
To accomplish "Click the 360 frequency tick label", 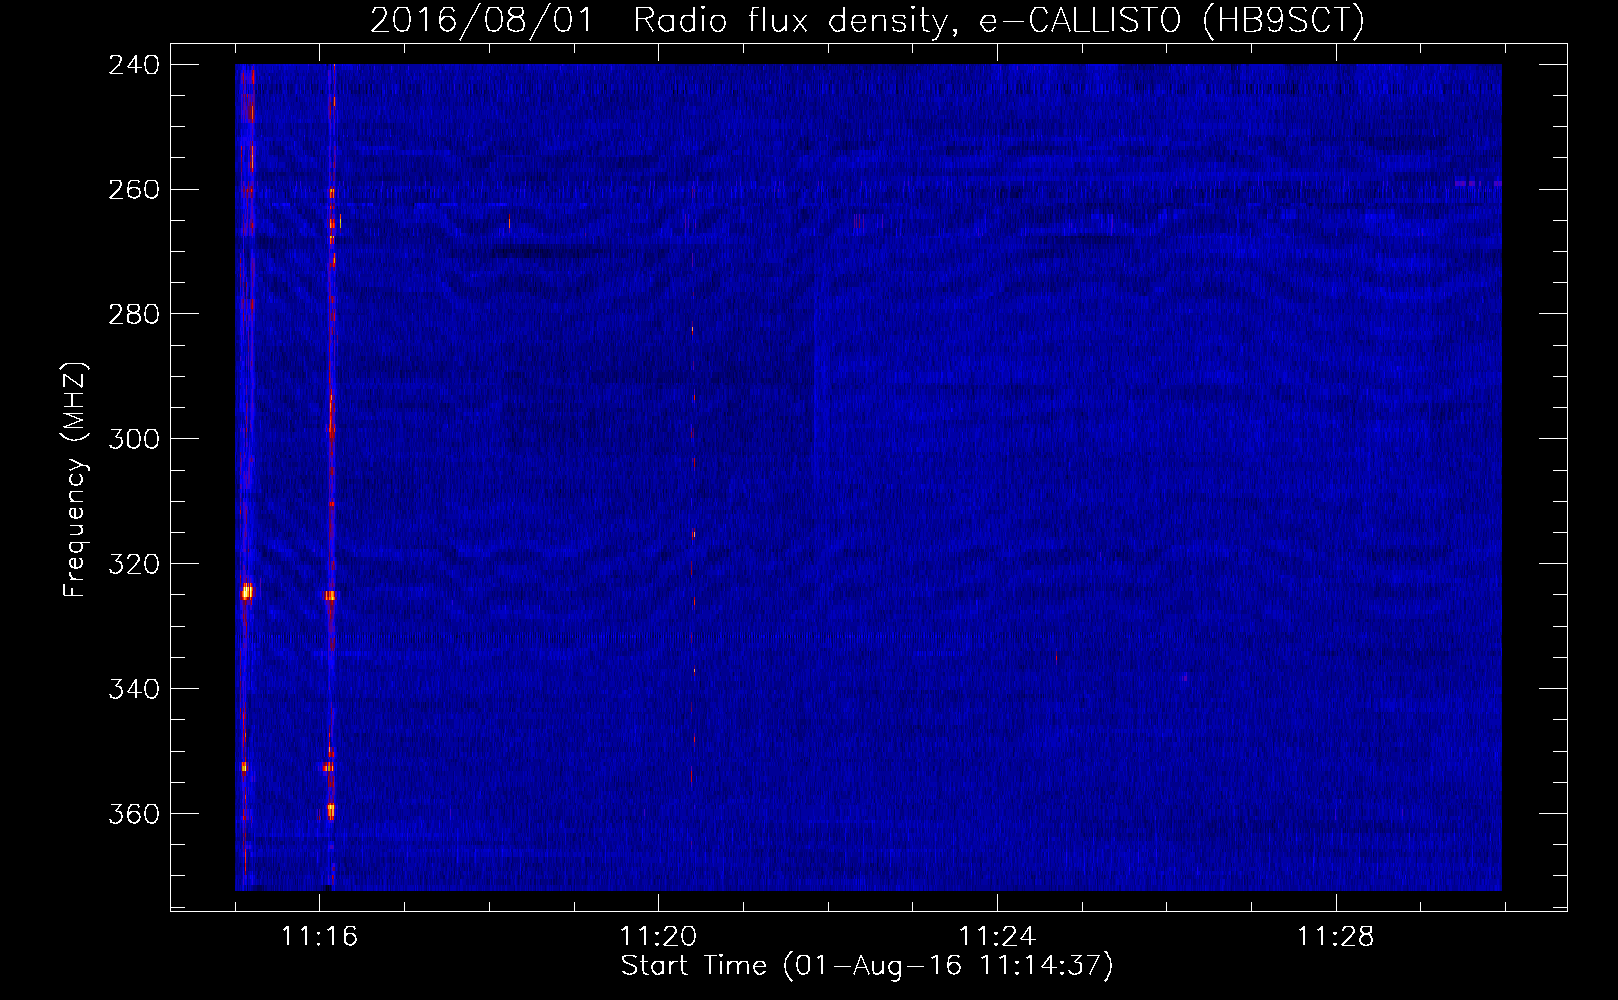I will pyautogui.click(x=134, y=815).
